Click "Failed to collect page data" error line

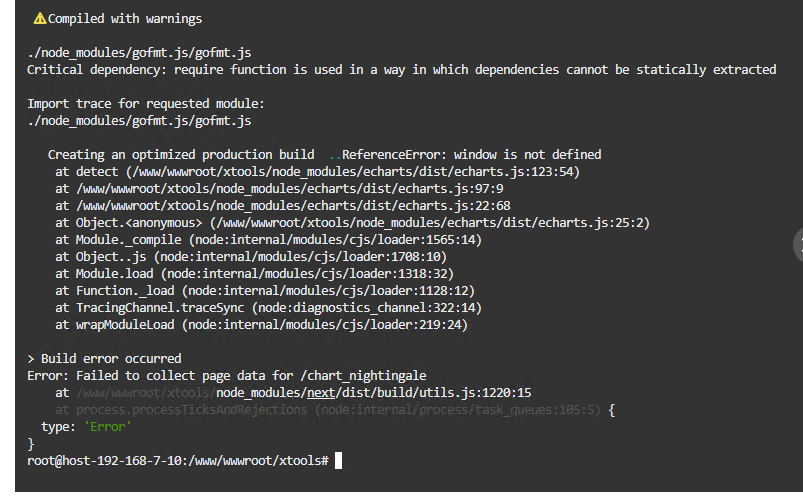click(x=227, y=376)
